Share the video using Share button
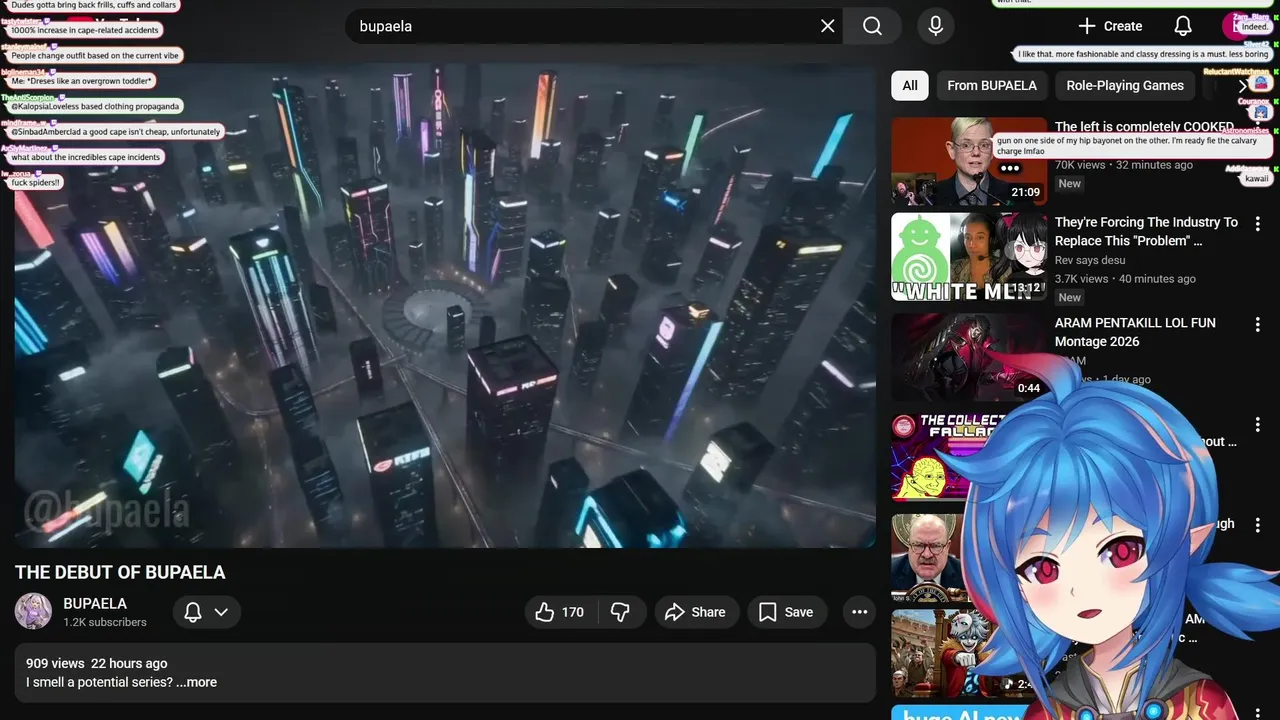This screenshot has height=720, width=1280. [x=697, y=612]
